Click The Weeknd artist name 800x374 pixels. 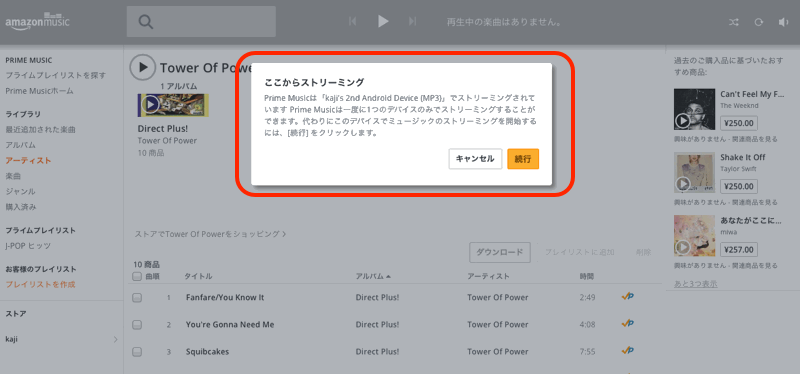pyautogui.click(x=739, y=106)
